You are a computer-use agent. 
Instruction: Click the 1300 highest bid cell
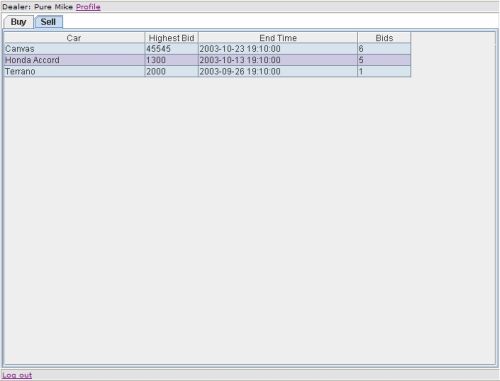click(x=171, y=60)
